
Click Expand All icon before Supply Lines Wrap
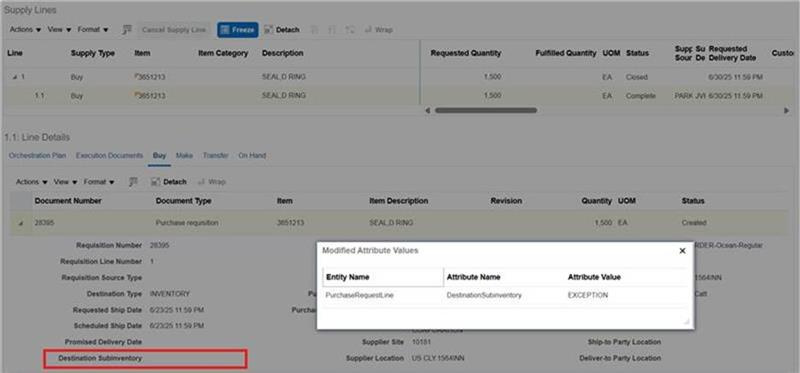pyautogui.click(x=349, y=30)
